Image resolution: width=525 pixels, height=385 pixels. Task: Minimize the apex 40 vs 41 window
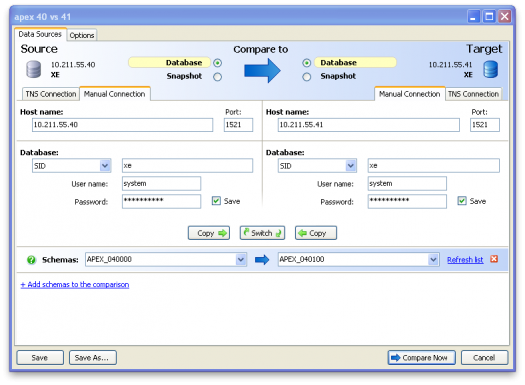(473, 16)
